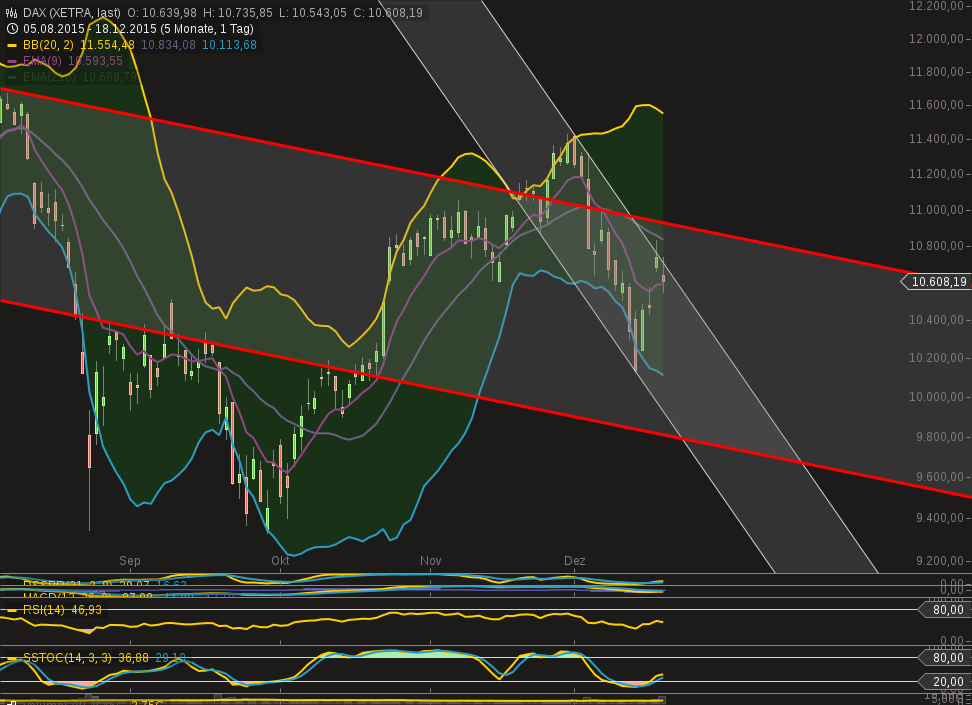Click the yellow RSI(14) legend marker
The image size is (972, 705).
pyautogui.click(x=11, y=611)
